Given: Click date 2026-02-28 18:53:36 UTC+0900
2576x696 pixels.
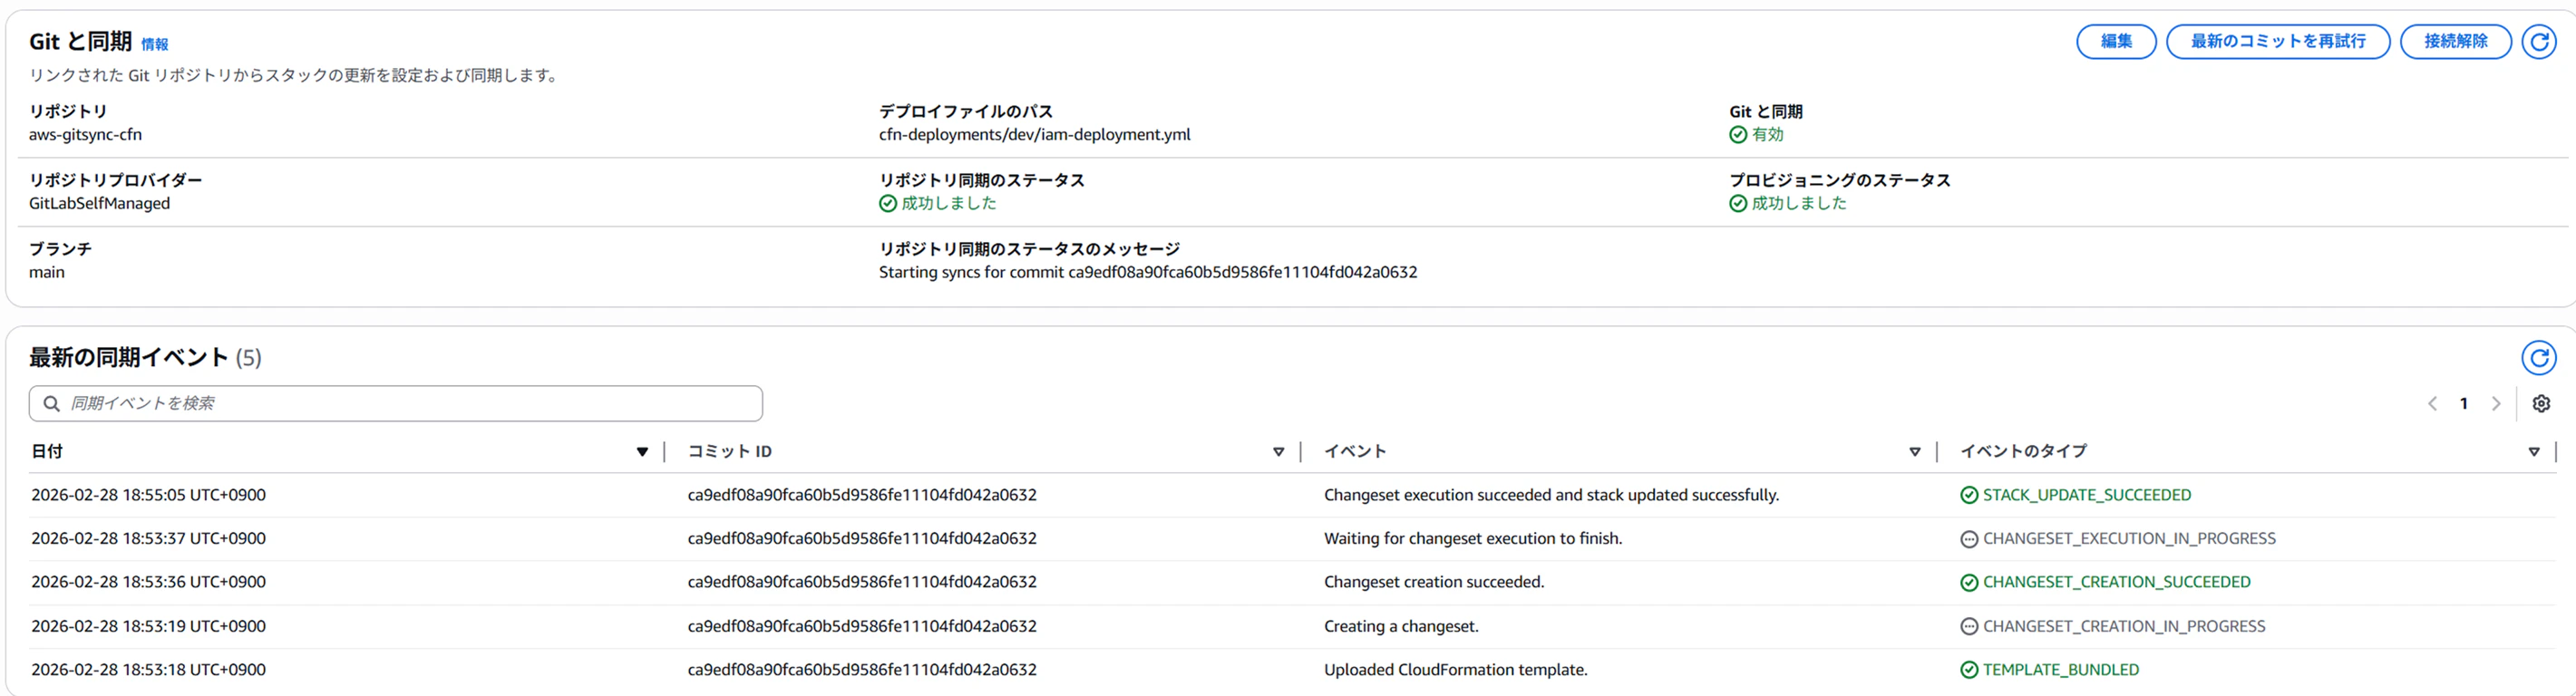Looking at the screenshot, I should 148,583.
